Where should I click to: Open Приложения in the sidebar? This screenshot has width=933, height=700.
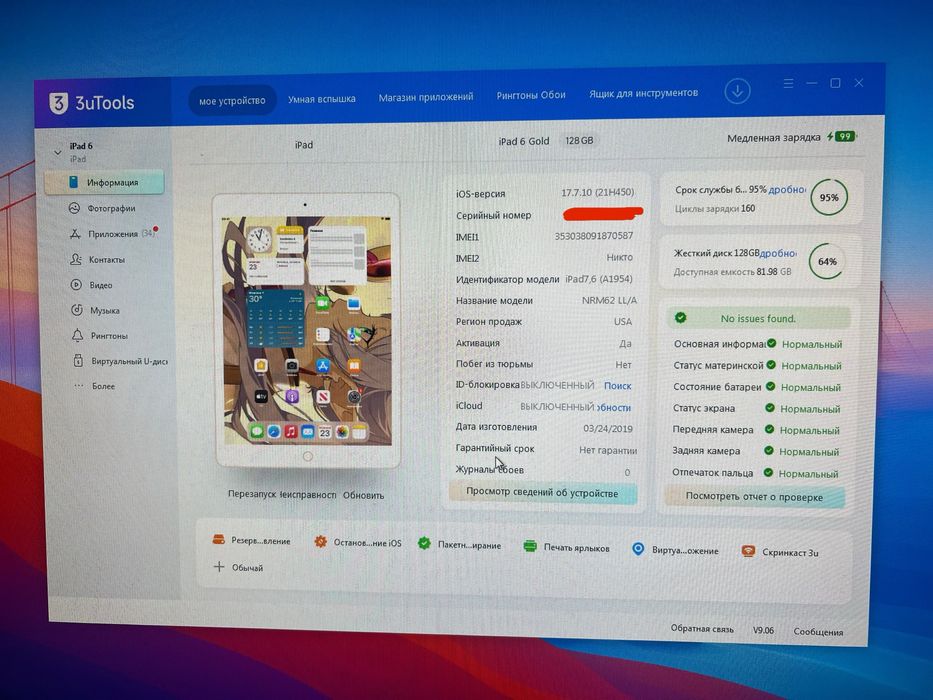113,234
